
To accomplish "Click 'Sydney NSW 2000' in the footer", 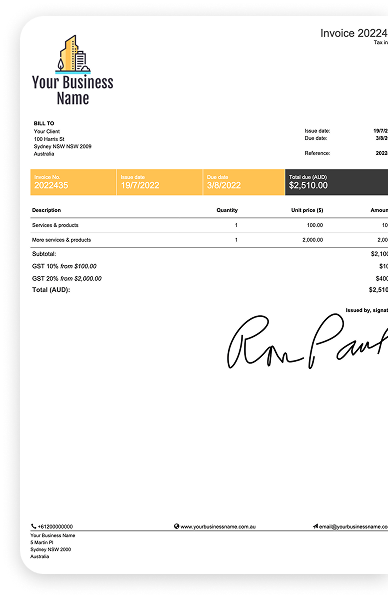I will [51, 550].
